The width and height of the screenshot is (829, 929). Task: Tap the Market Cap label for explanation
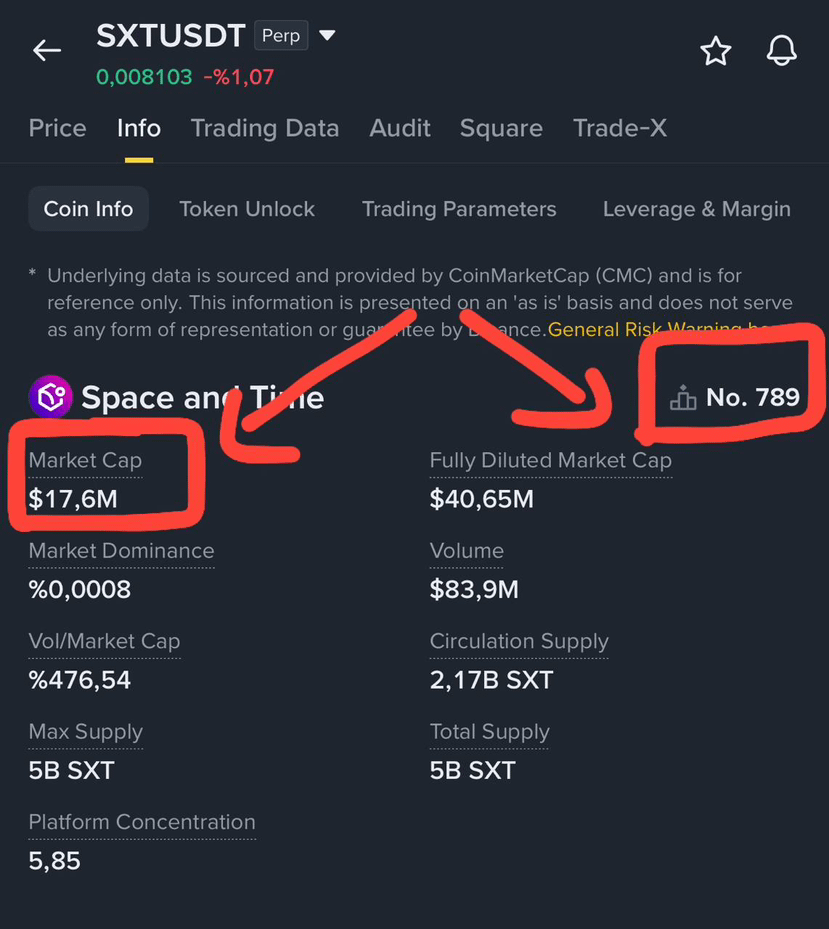tap(85, 460)
